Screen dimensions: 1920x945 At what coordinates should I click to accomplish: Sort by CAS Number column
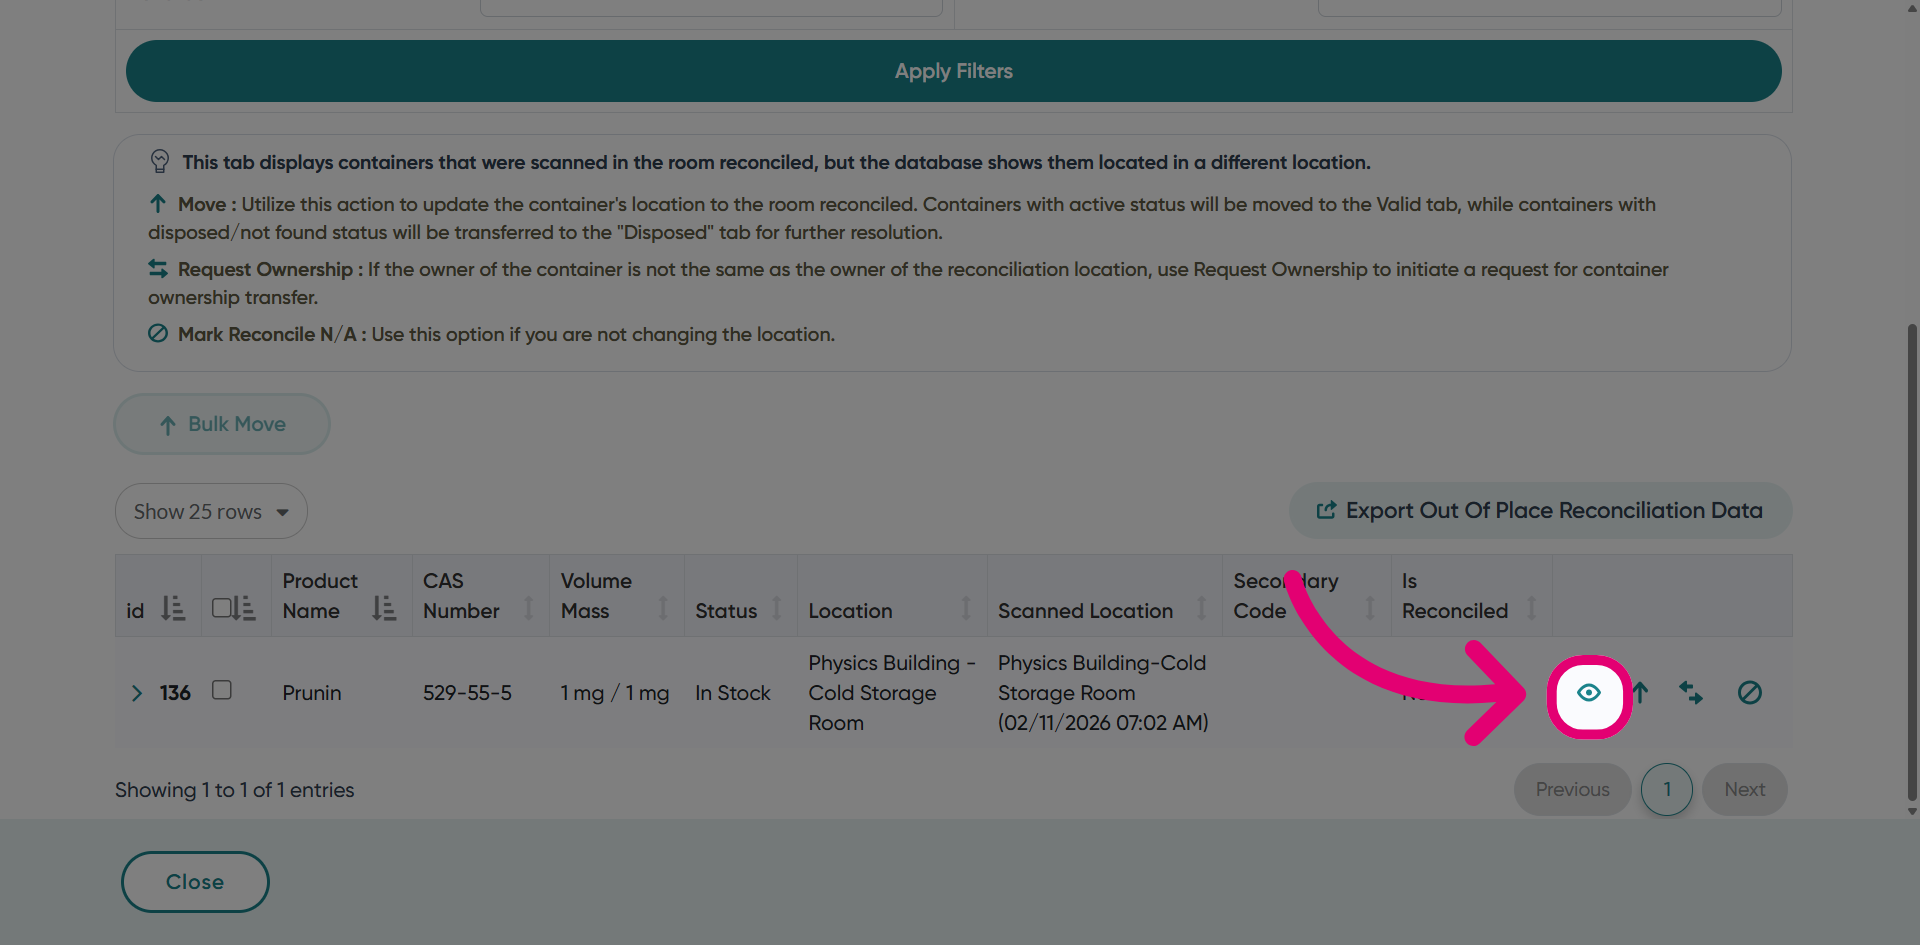click(529, 608)
